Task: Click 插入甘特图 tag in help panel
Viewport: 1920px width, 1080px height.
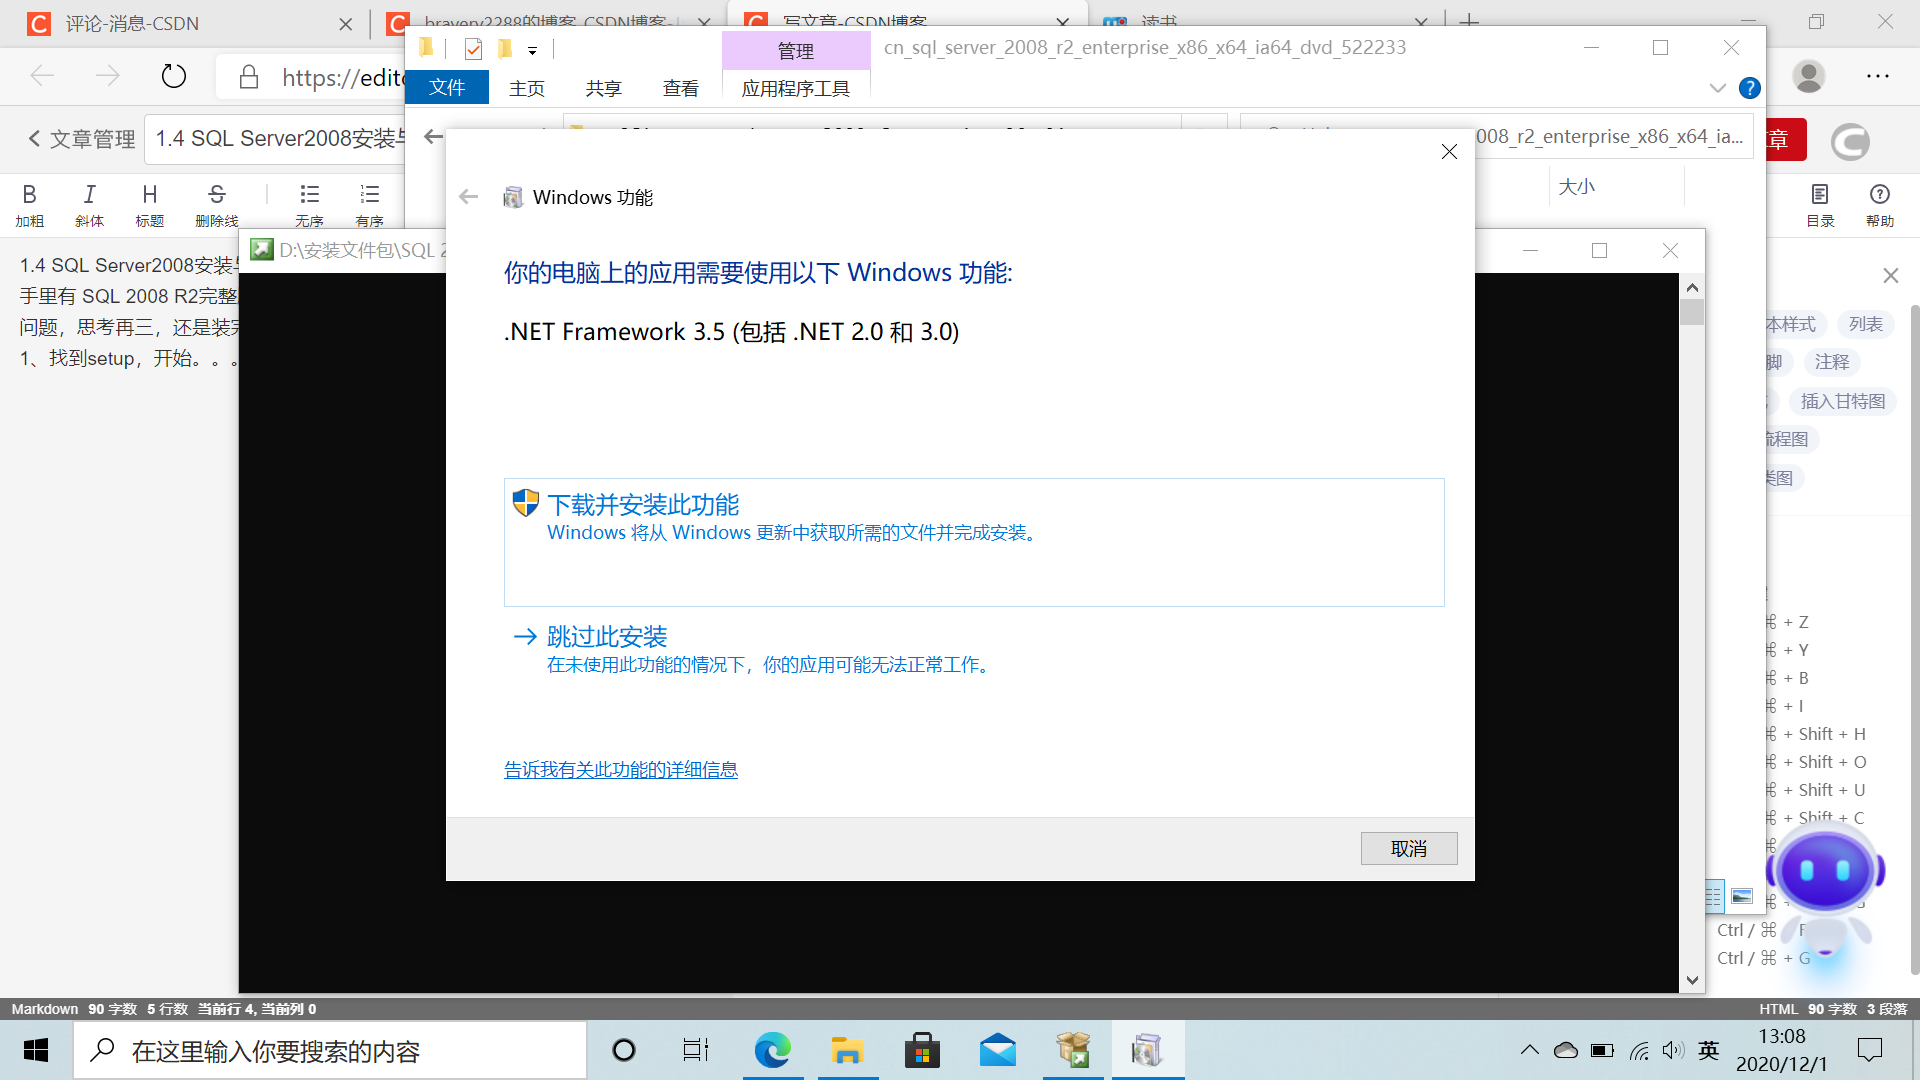Action: (1842, 401)
